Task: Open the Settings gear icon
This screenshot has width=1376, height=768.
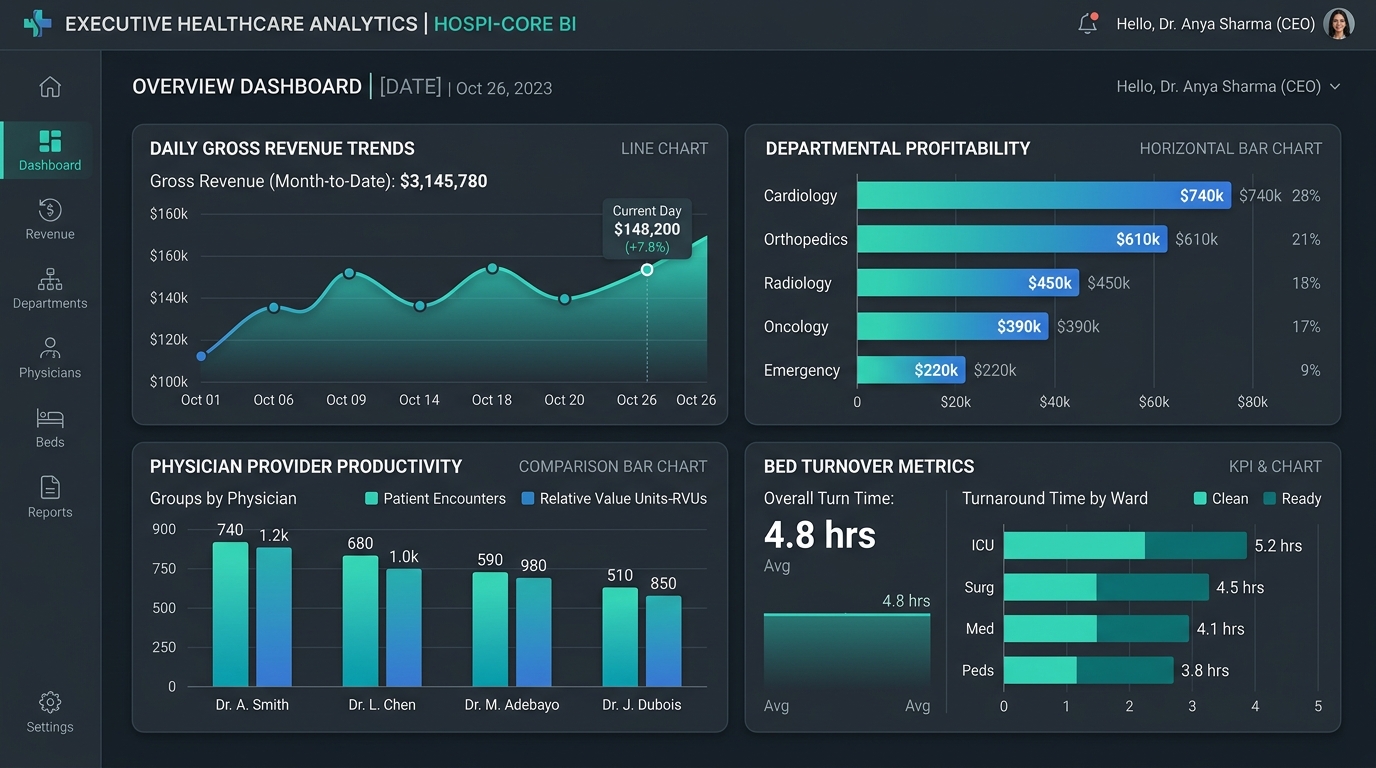Action: (x=50, y=702)
